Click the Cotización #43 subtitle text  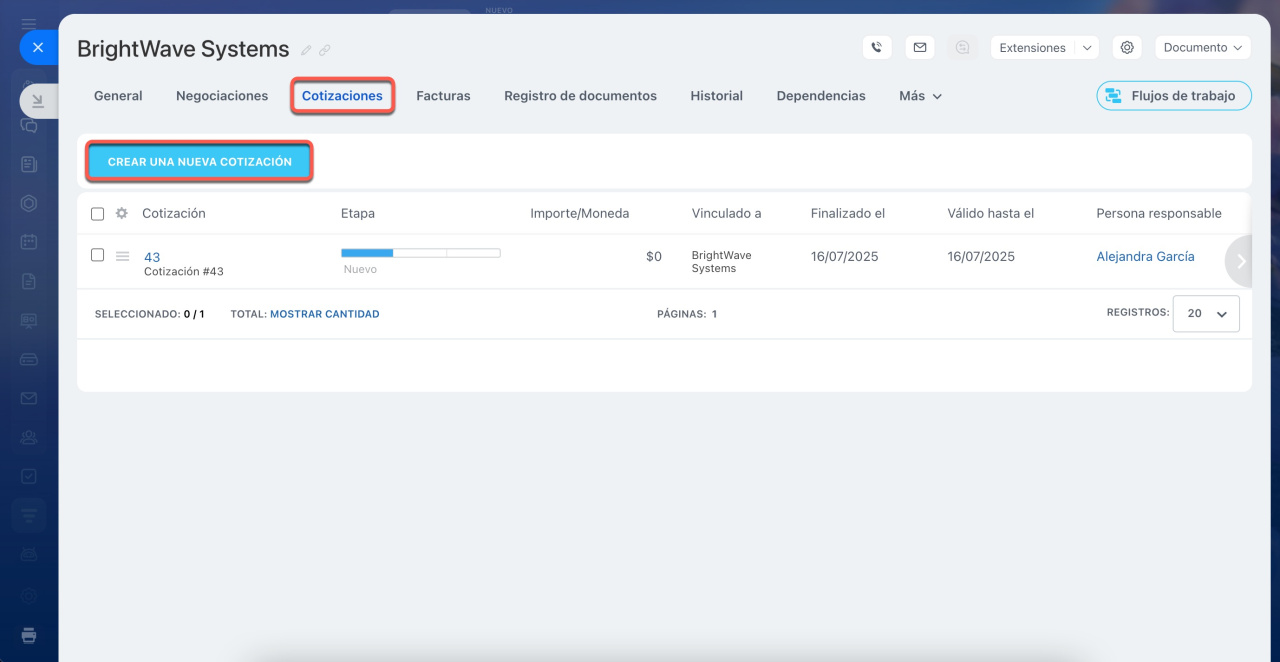[x=184, y=271]
